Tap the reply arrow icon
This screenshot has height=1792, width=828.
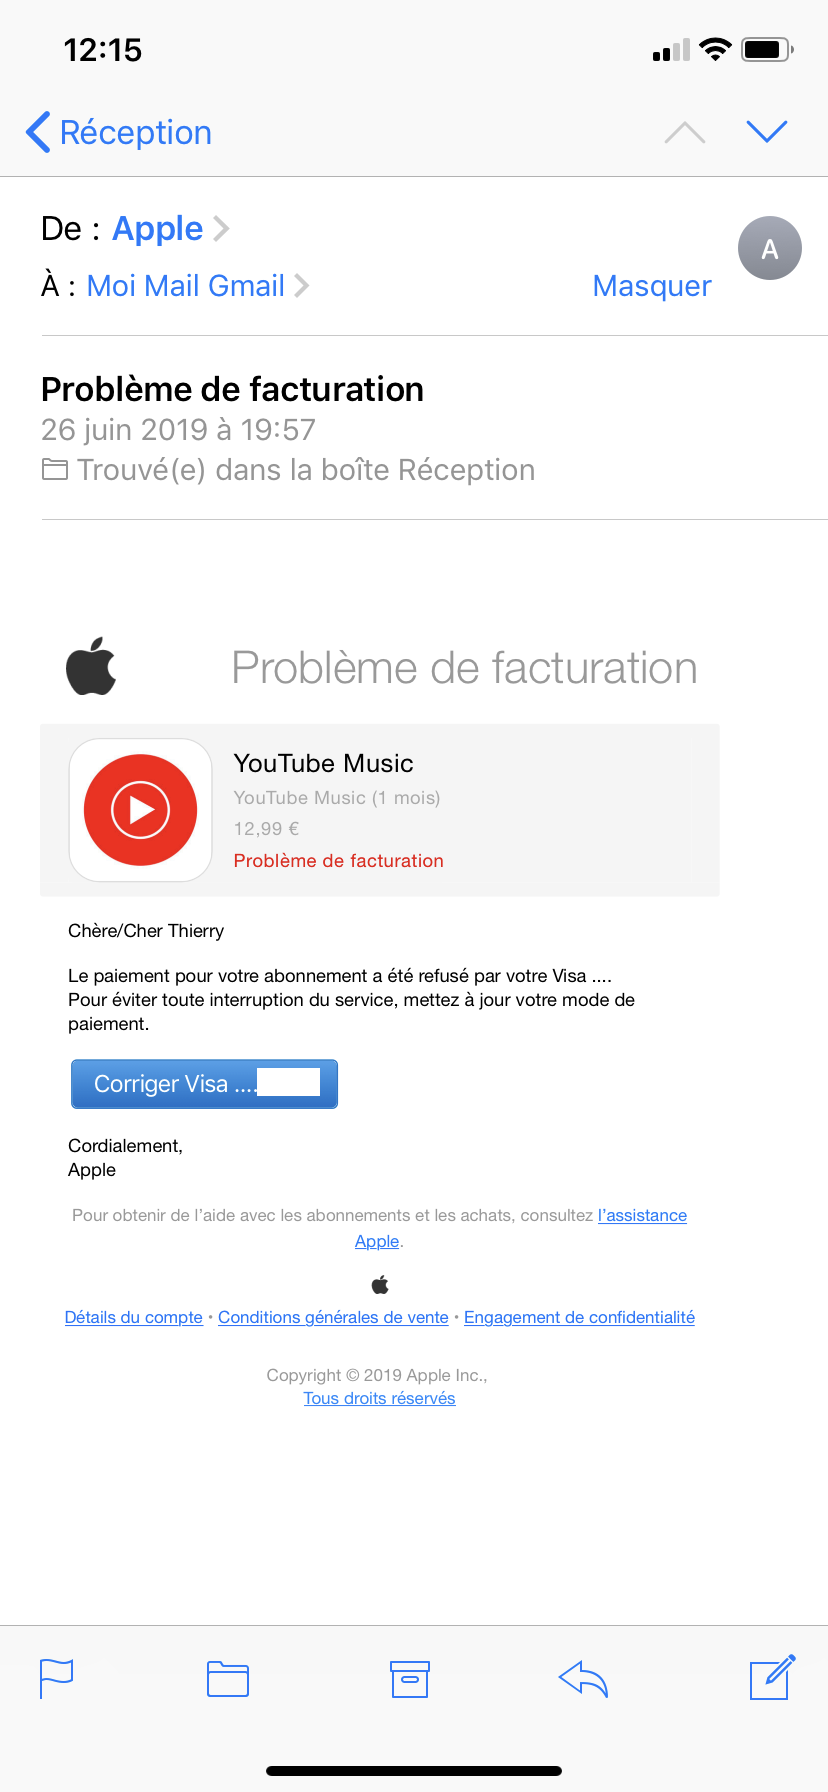point(584,1679)
